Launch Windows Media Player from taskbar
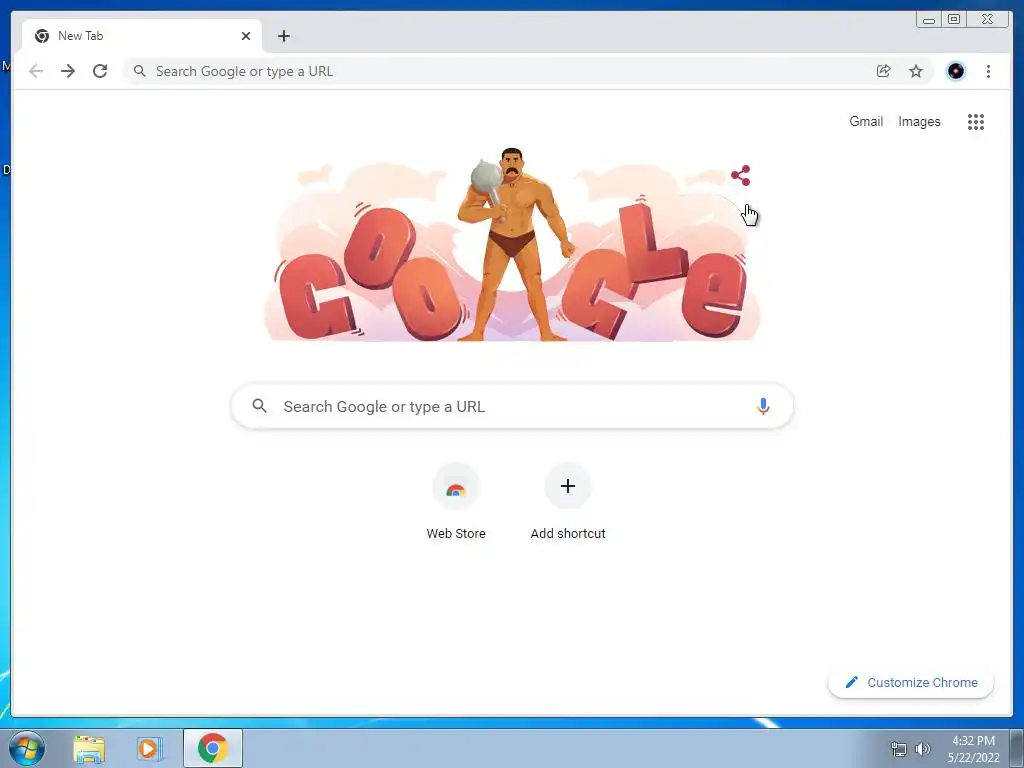 click(x=149, y=748)
